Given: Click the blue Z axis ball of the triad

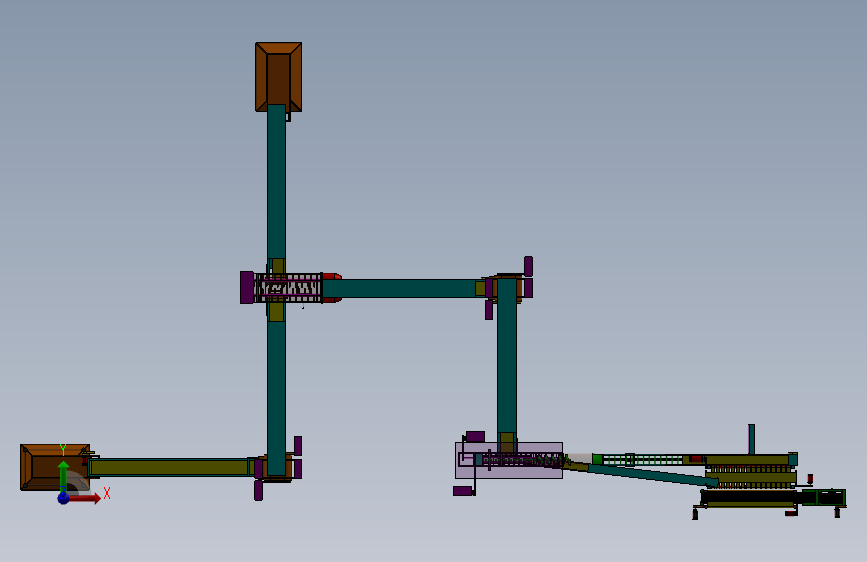Looking at the screenshot, I should pos(64,498).
